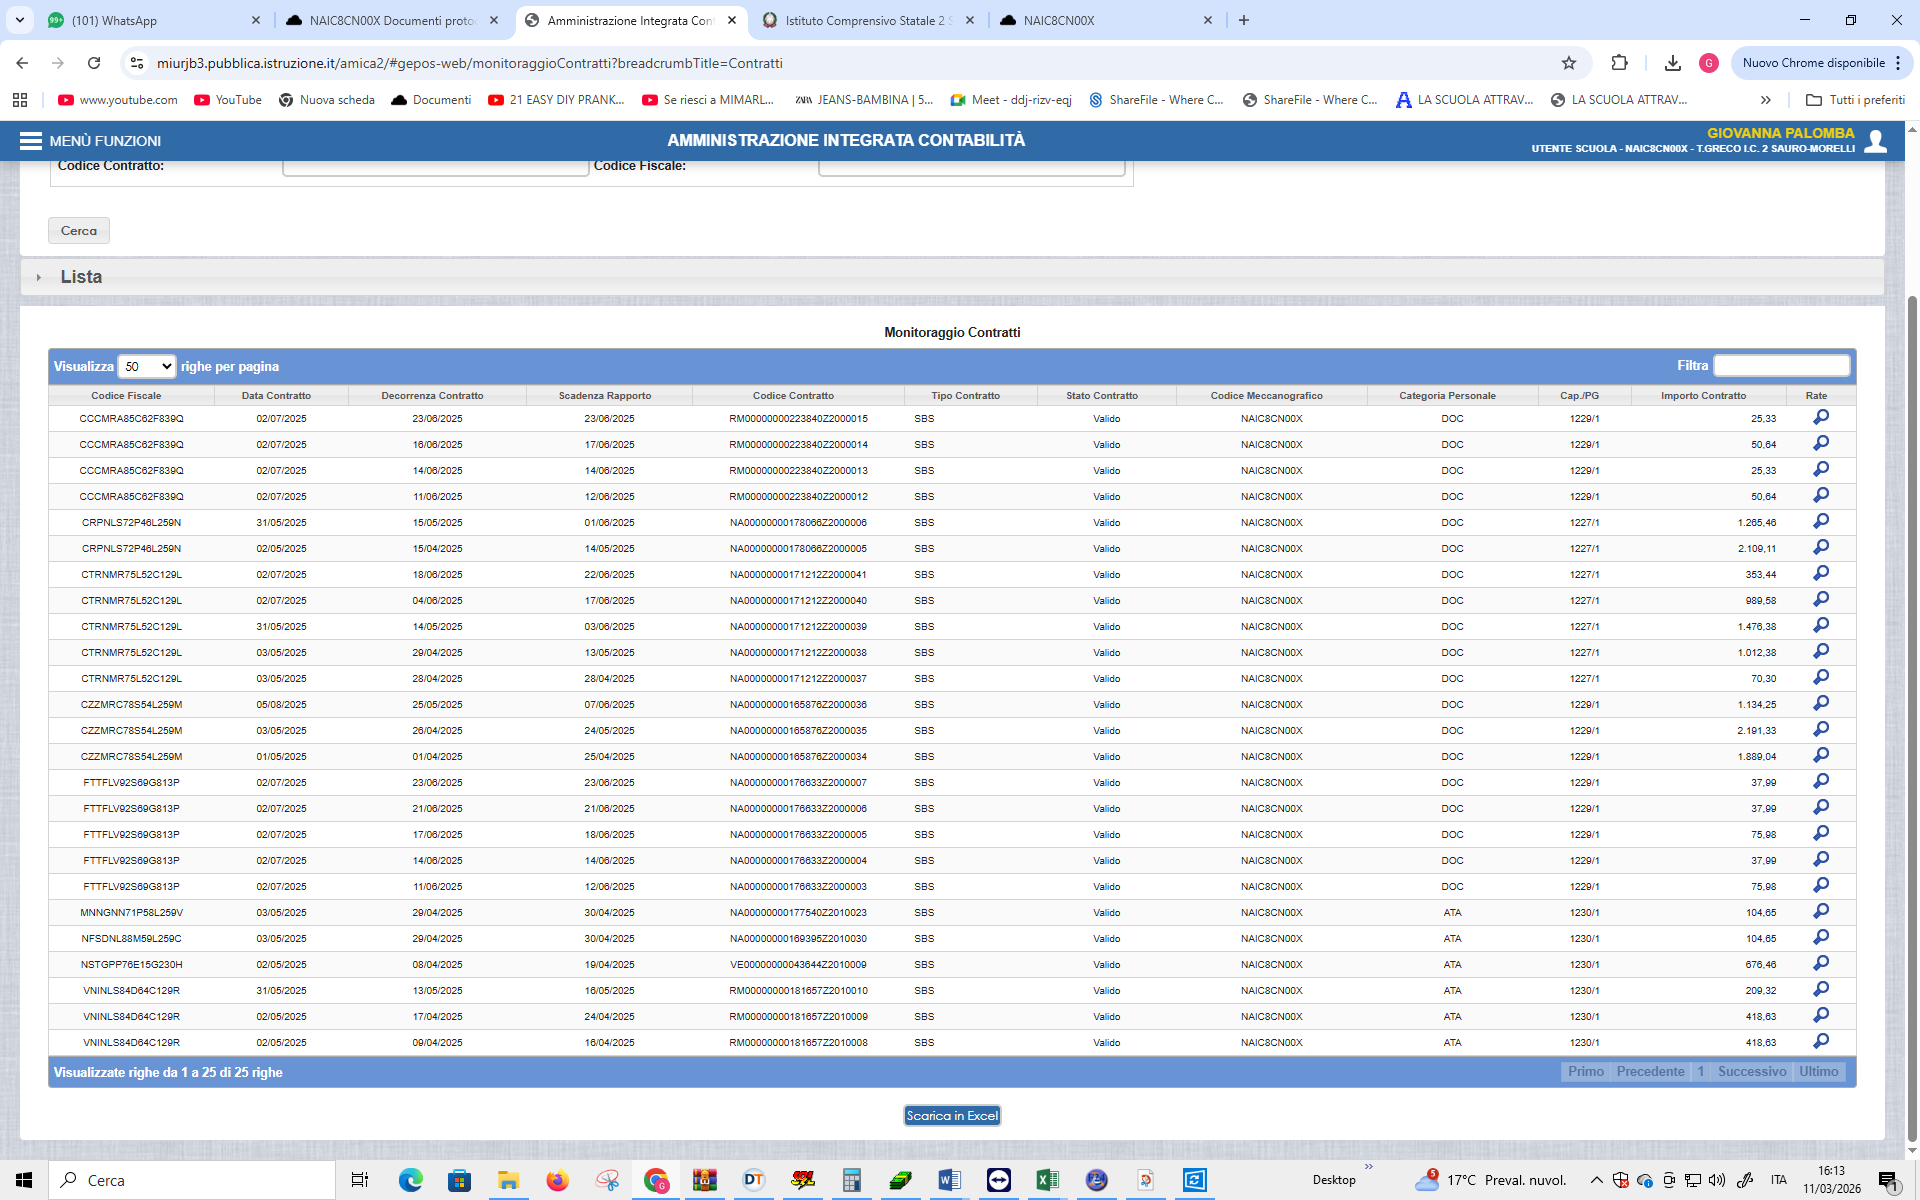Collapse the Lista section expander
The height and width of the screenshot is (1200, 1920).
(39, 277)
